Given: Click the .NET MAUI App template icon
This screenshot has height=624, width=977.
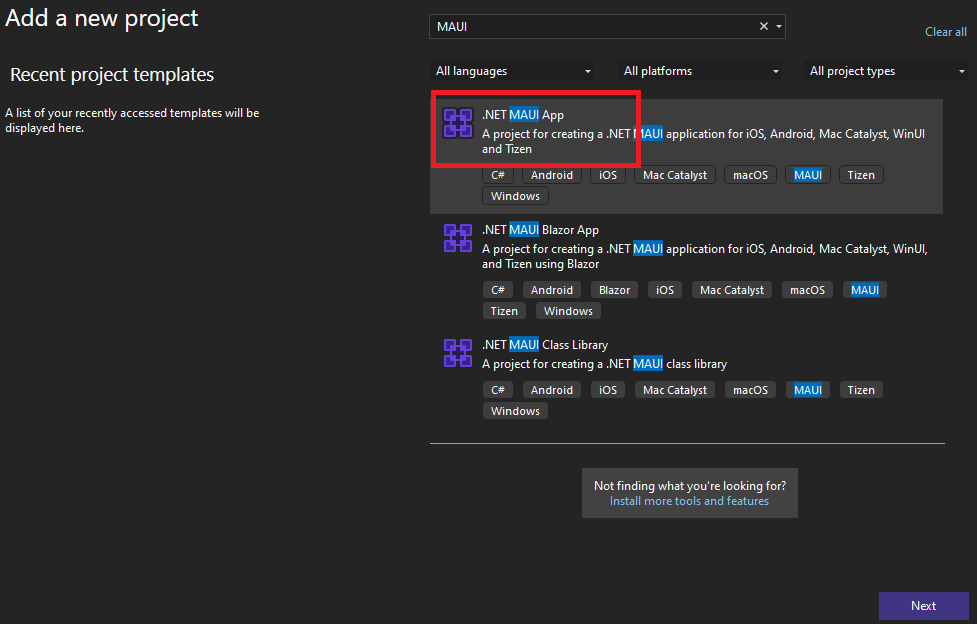Looking at the screenshot, I should click(x=458, y=123).
